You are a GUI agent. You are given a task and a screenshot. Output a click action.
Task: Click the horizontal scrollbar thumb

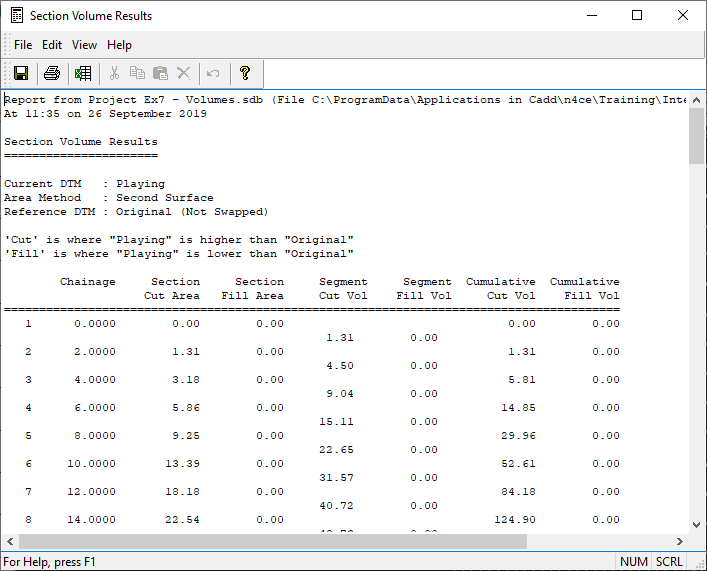point(273,541)
